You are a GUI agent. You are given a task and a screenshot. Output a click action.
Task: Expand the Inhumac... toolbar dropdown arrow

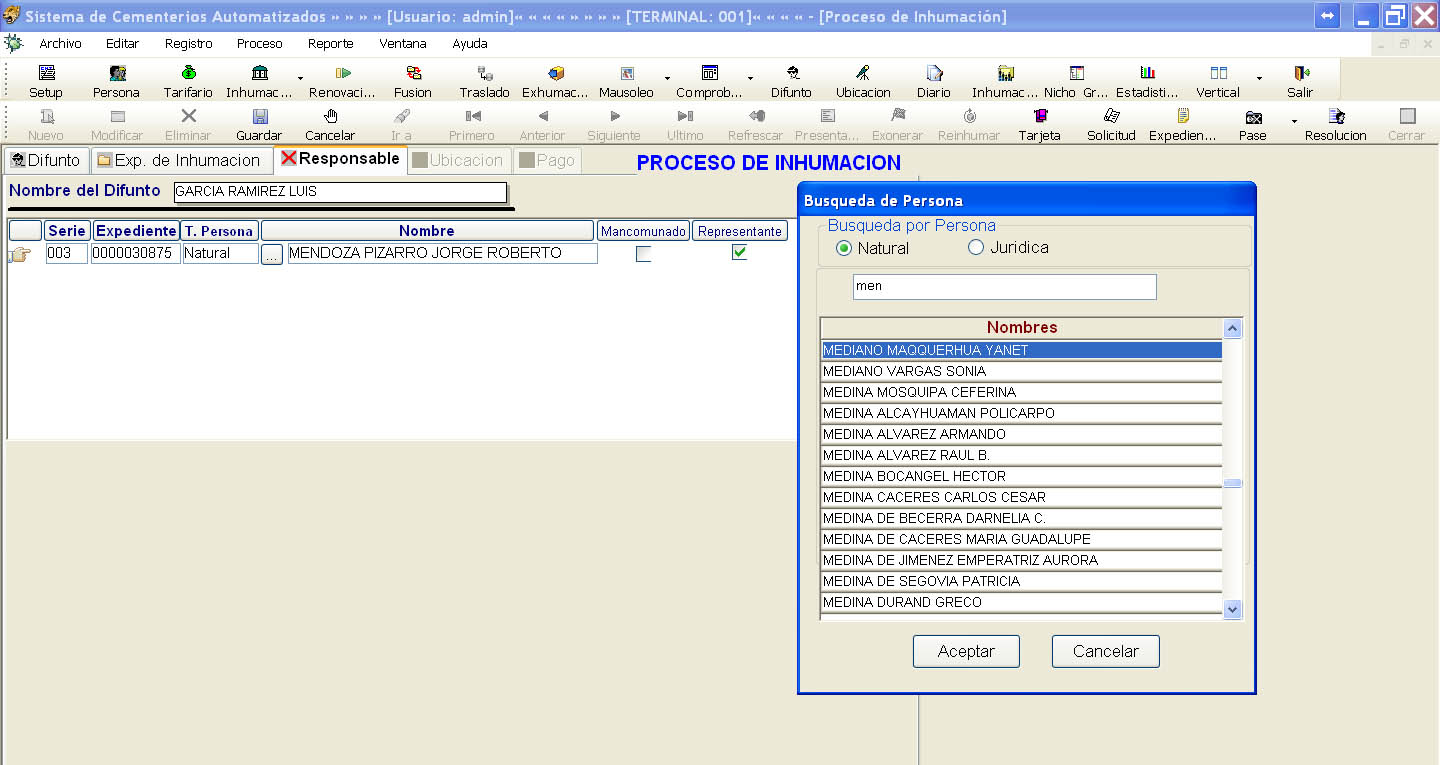pos(300,79)
